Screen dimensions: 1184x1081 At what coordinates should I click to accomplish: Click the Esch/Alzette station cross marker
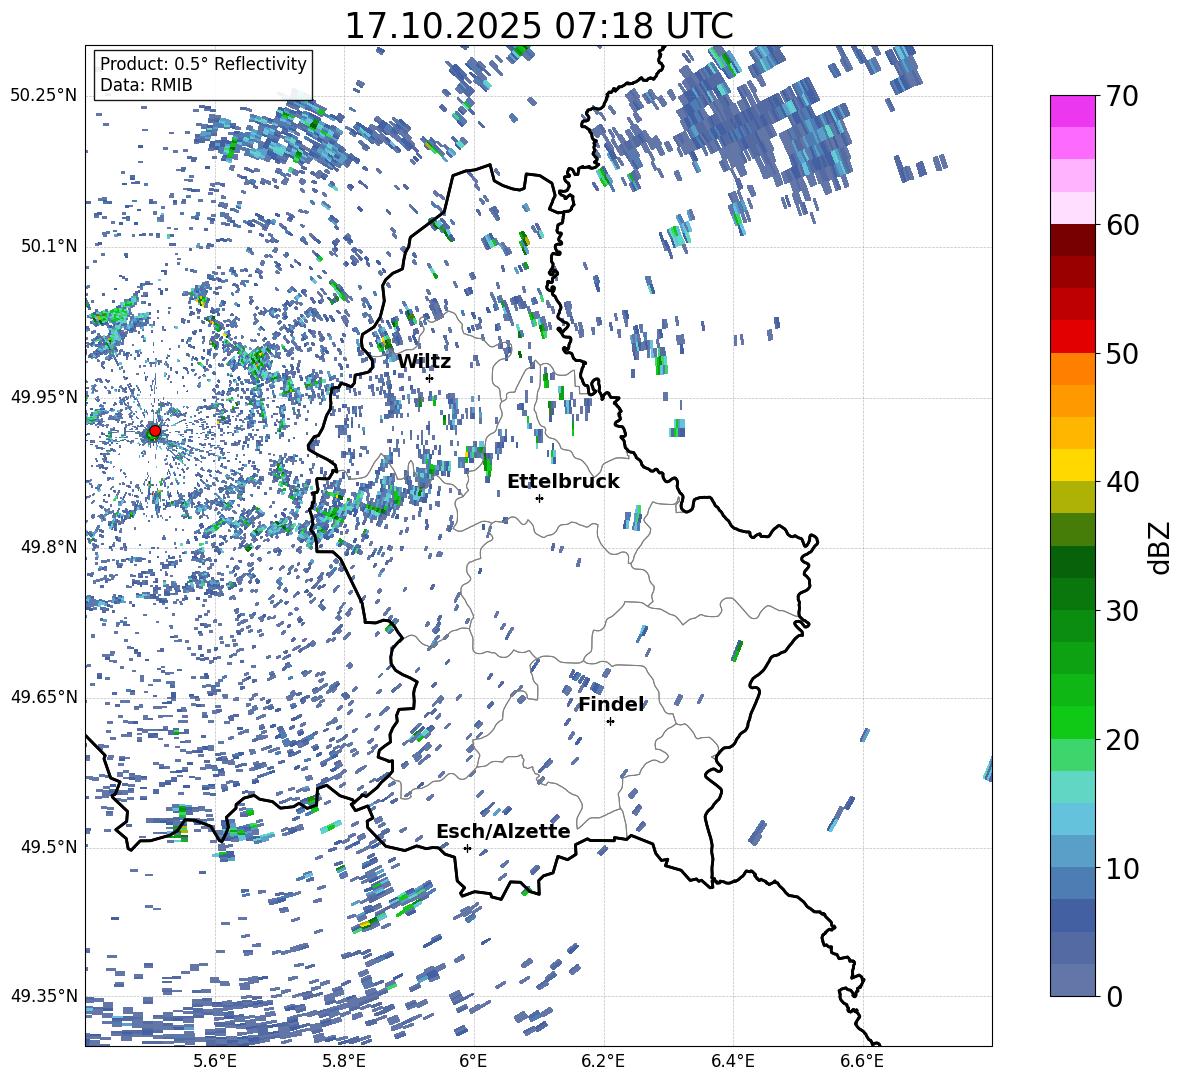click(x=467, y=848)
